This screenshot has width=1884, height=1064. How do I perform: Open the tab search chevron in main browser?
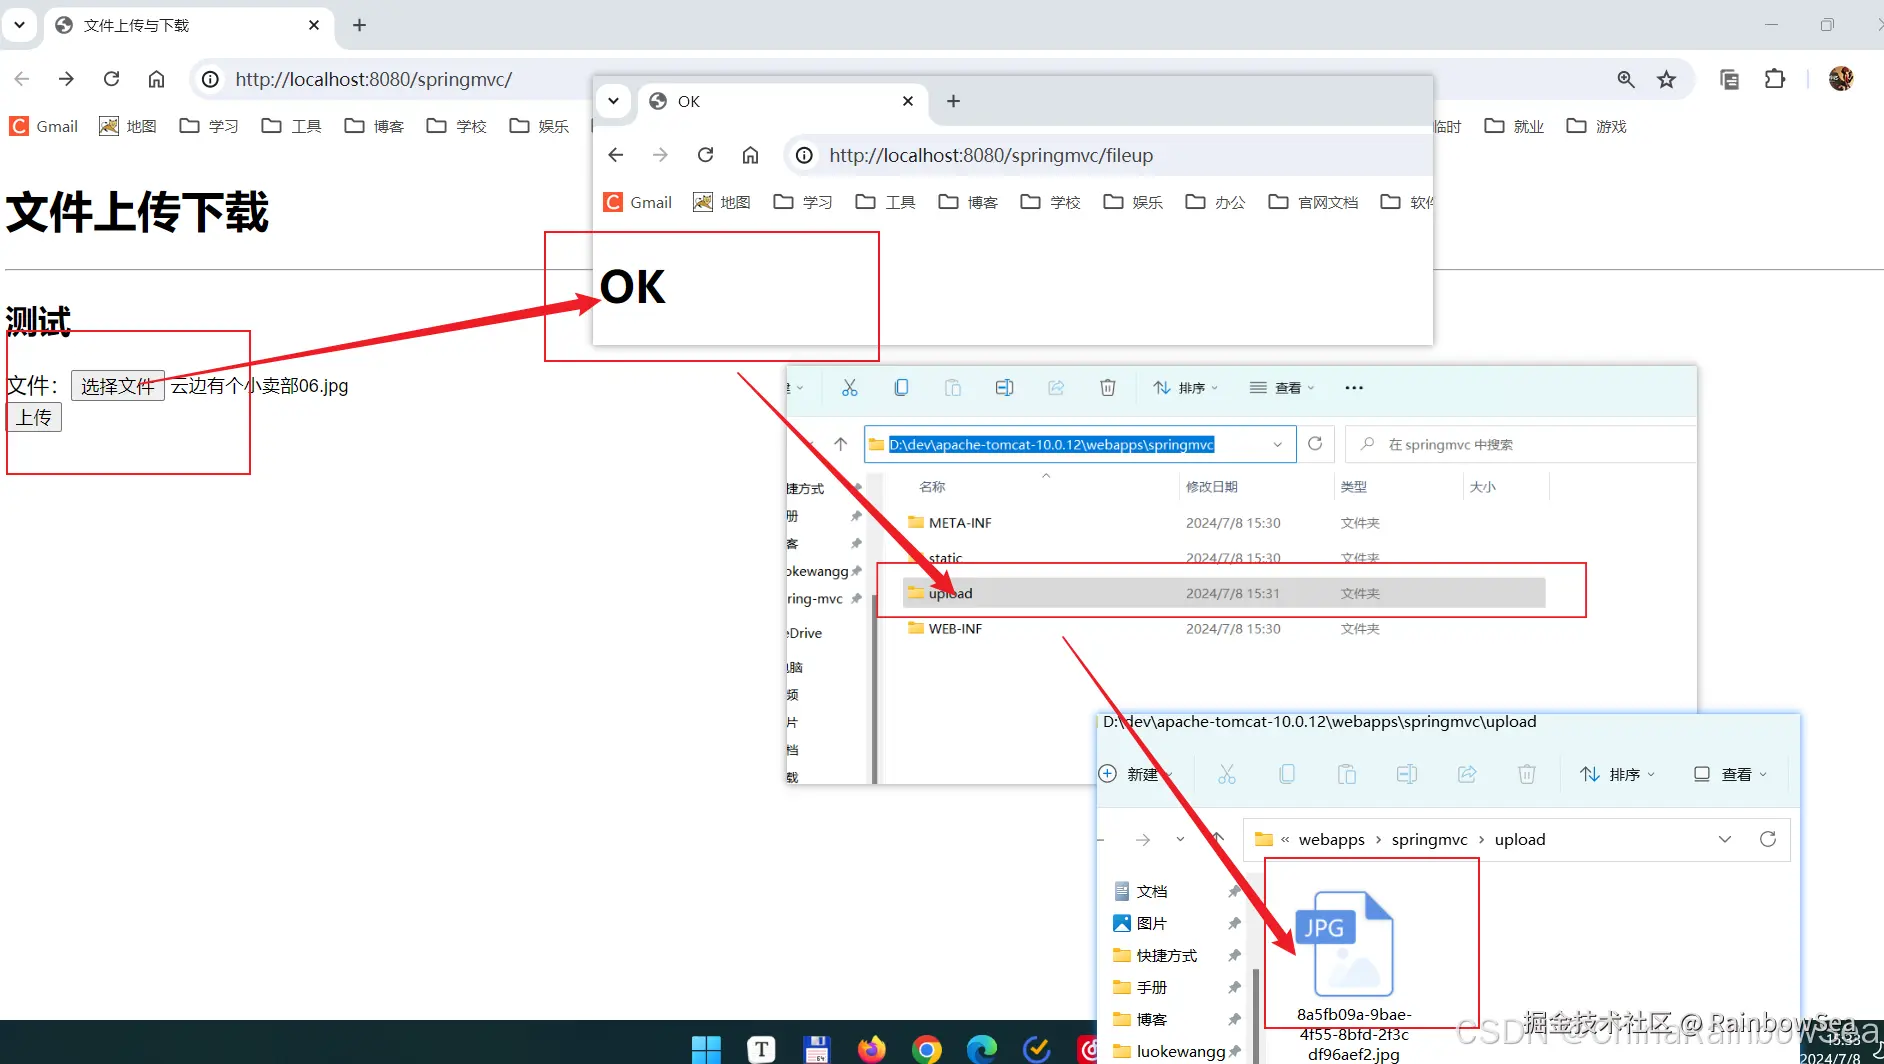19,25
